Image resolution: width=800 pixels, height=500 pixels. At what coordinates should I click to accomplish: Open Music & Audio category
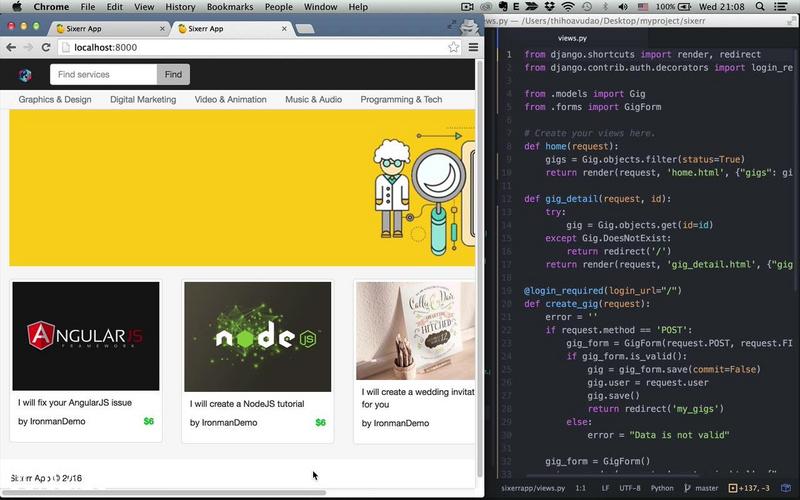tap(313, 99)
